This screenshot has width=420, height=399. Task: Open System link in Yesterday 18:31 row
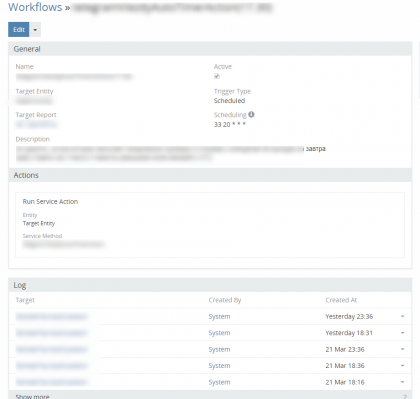(219, 333)
